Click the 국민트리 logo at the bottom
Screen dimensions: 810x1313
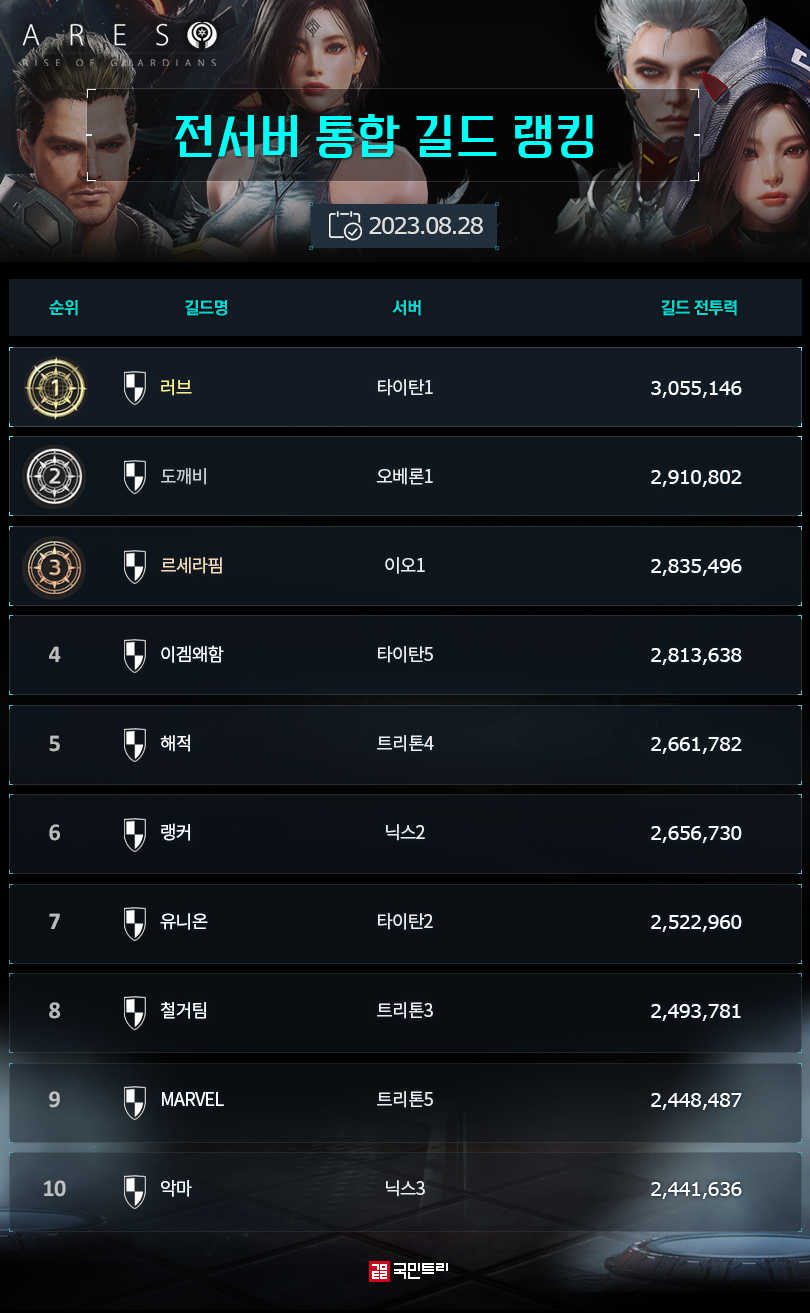tap(409, 1271)
